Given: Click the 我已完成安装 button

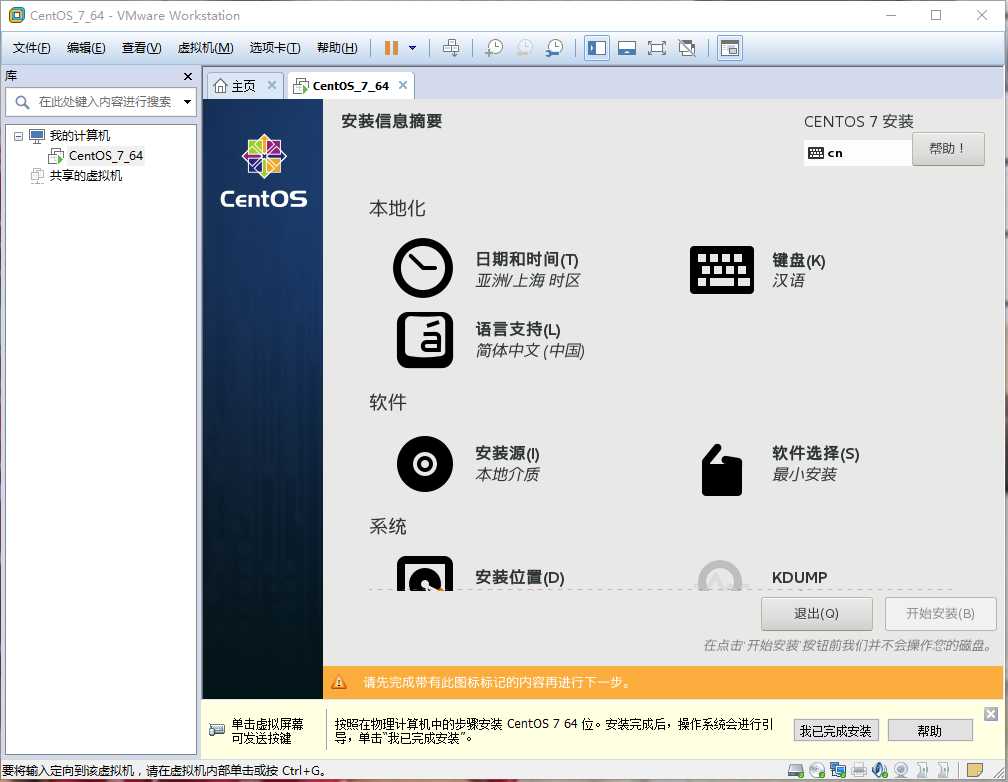Looking at the screenshot, I should (836, 731).
